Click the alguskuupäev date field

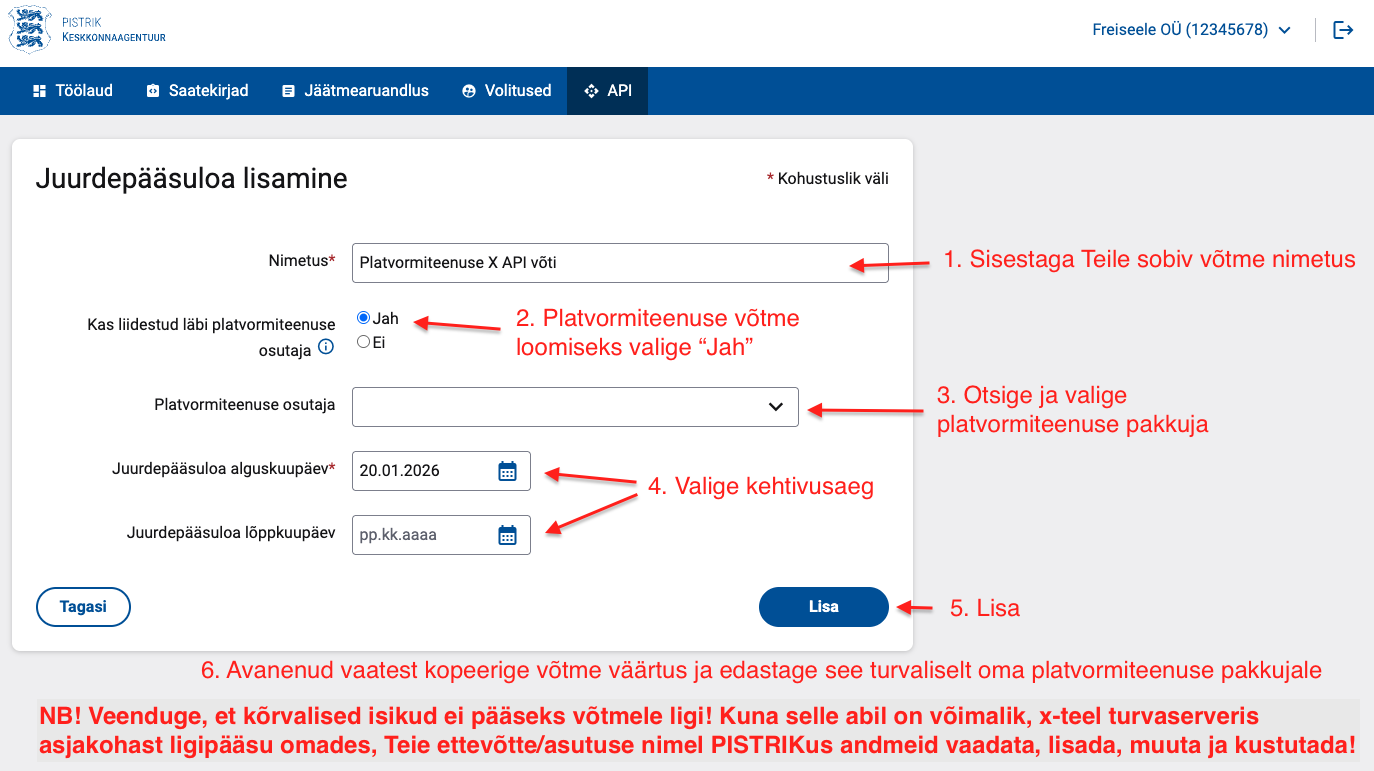[x=441, y=471]
